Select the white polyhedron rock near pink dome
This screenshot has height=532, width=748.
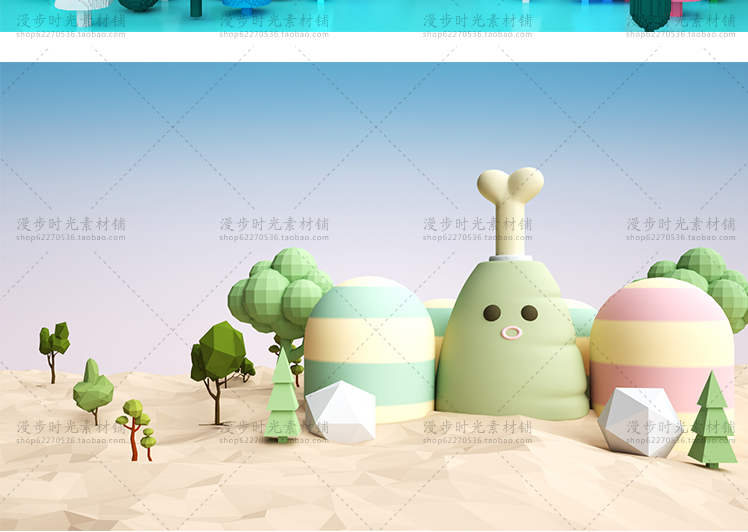[639, 421]
